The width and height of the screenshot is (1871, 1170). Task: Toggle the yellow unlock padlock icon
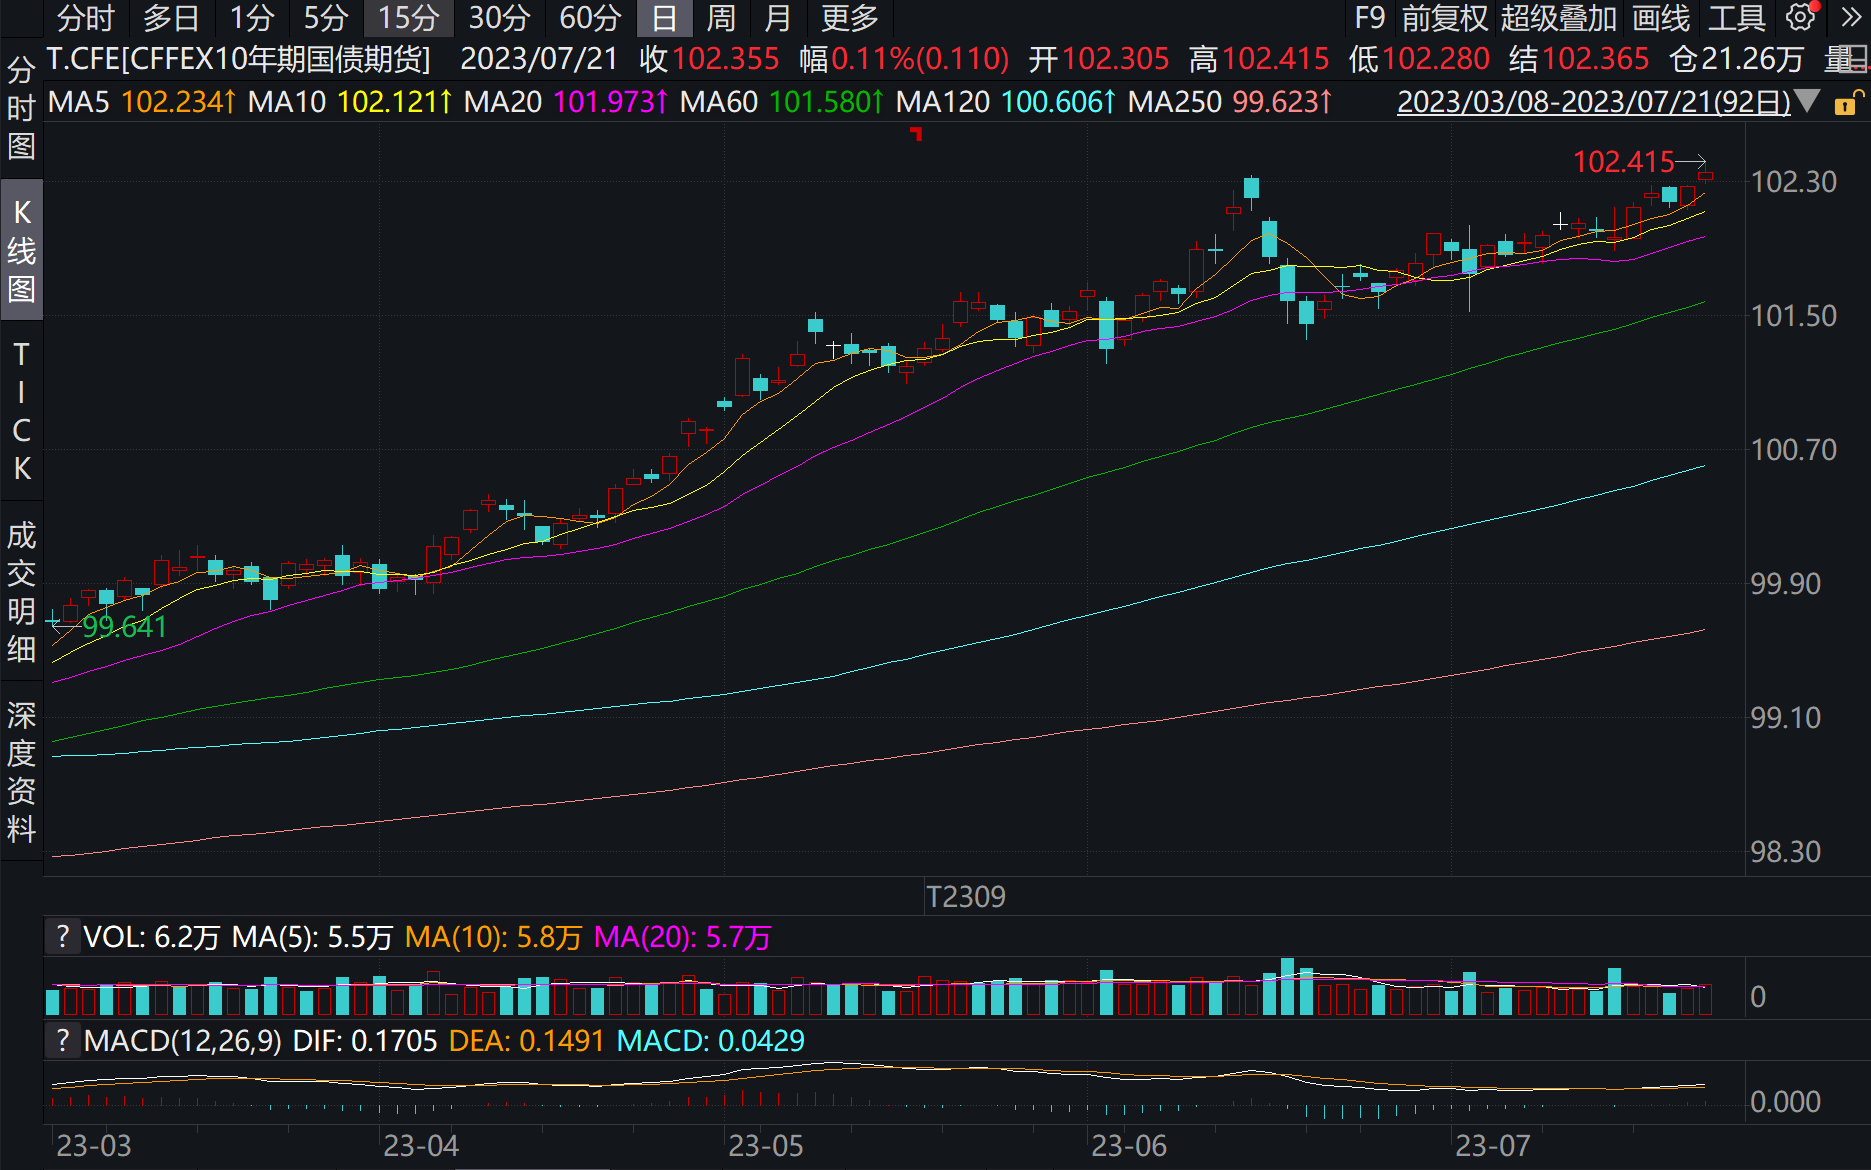point(1847,103)
